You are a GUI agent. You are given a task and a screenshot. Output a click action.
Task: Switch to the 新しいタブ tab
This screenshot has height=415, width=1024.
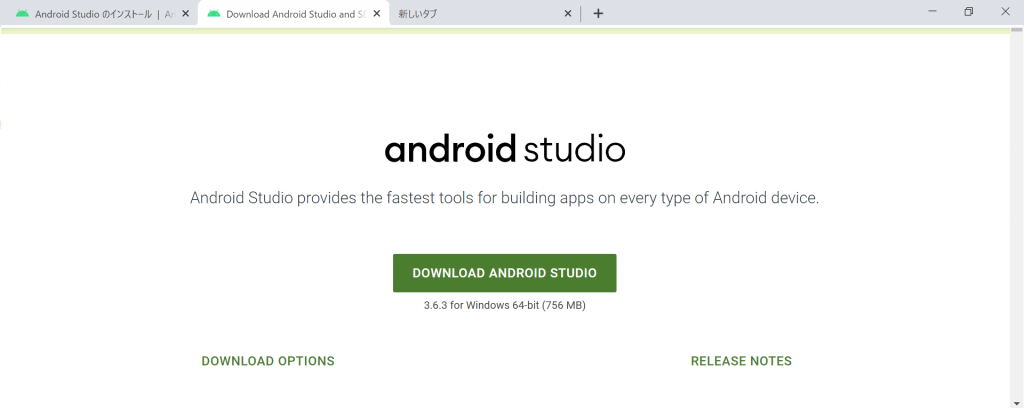(x=470, y=14)
